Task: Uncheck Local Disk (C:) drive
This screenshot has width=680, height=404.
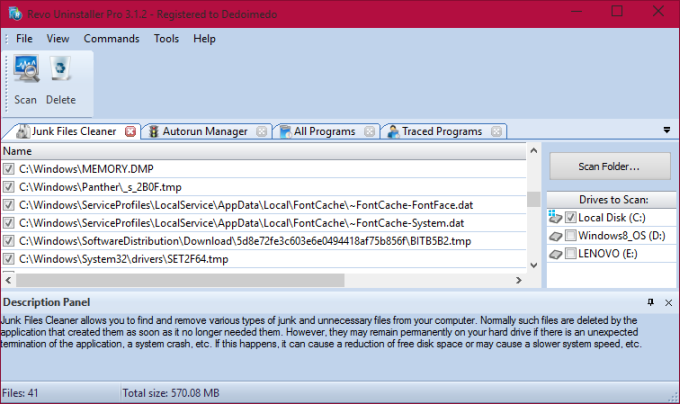Action: tap(571, 217)
